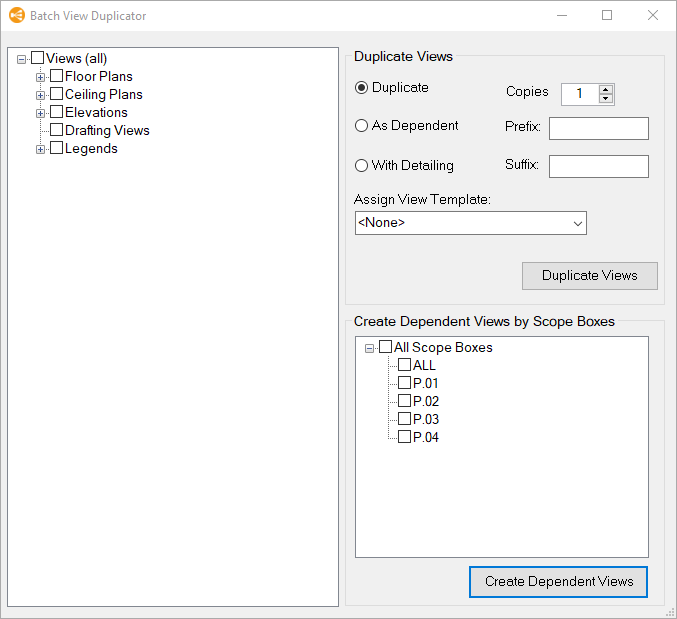Viewport: 677px width, 619px height.
Task: Collapse the Views (all) tree node
Action: 21,59
